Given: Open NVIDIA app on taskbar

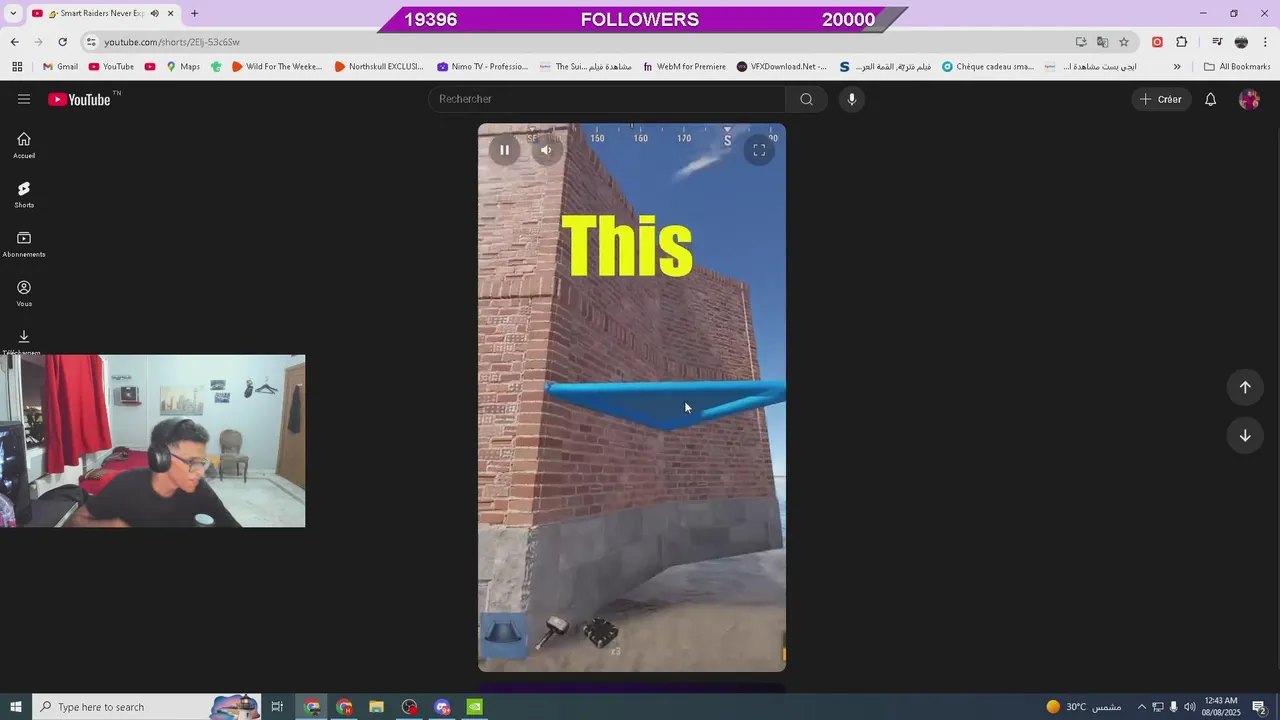Looking at the screenshot, I should click(475, 707).
